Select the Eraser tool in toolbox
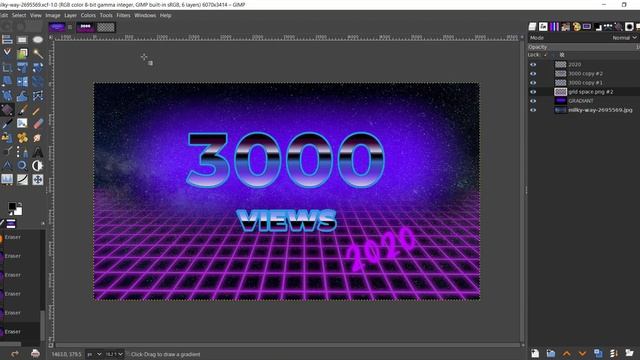The height and width of the screenshot is (360, 640). point(38,124)
